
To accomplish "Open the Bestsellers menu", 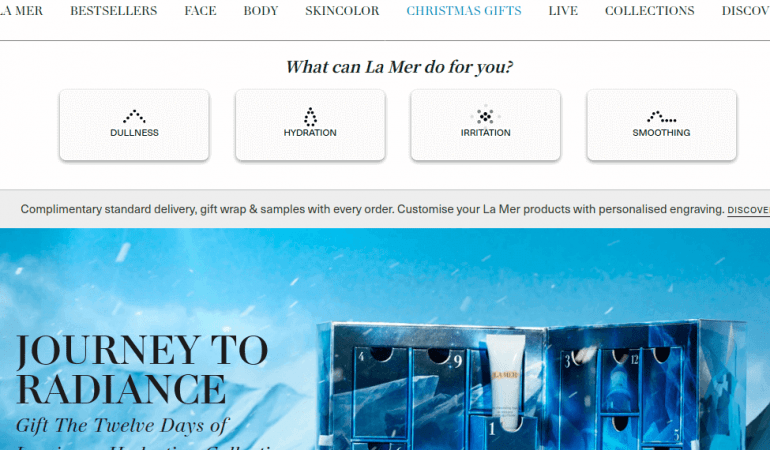I will click(113, 11).
